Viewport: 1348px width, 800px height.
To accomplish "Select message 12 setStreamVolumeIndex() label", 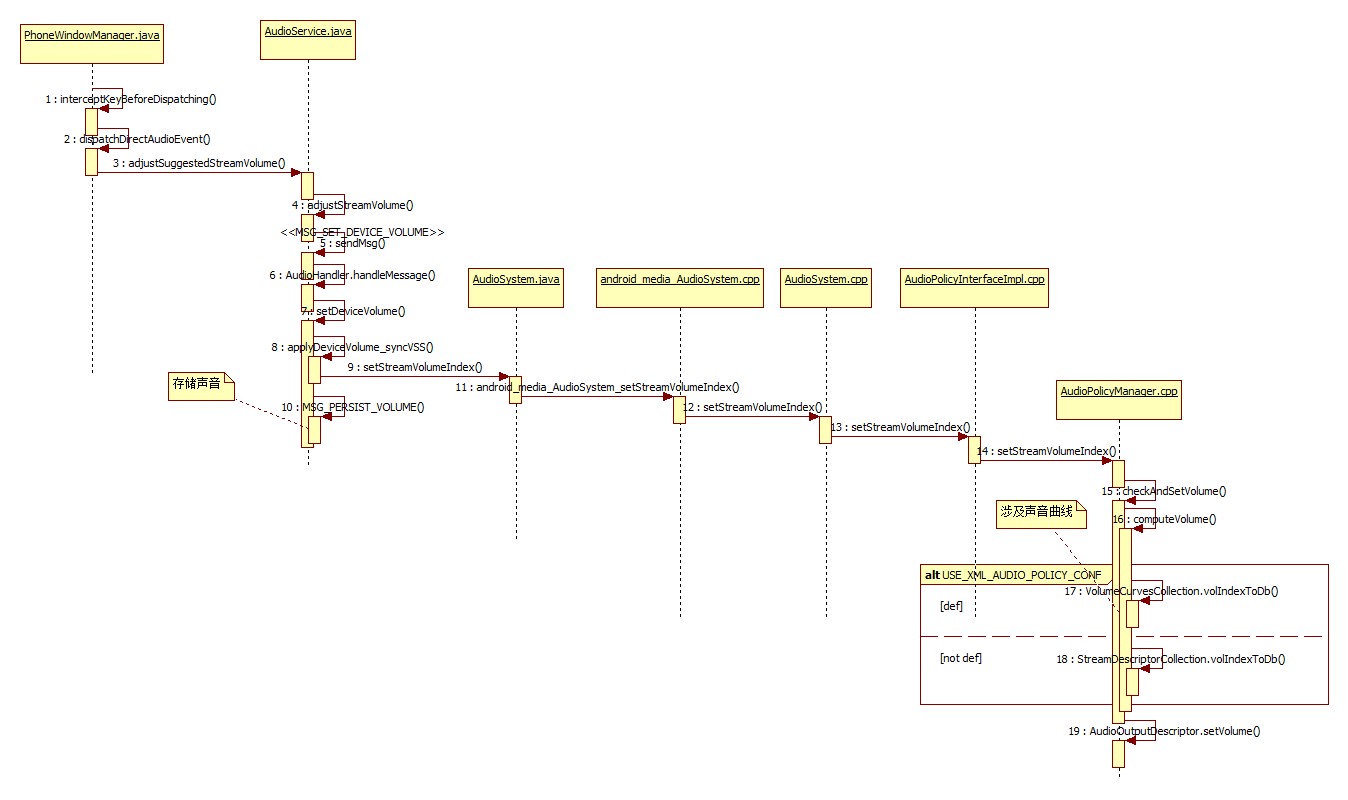I will (x=753, y=407).
